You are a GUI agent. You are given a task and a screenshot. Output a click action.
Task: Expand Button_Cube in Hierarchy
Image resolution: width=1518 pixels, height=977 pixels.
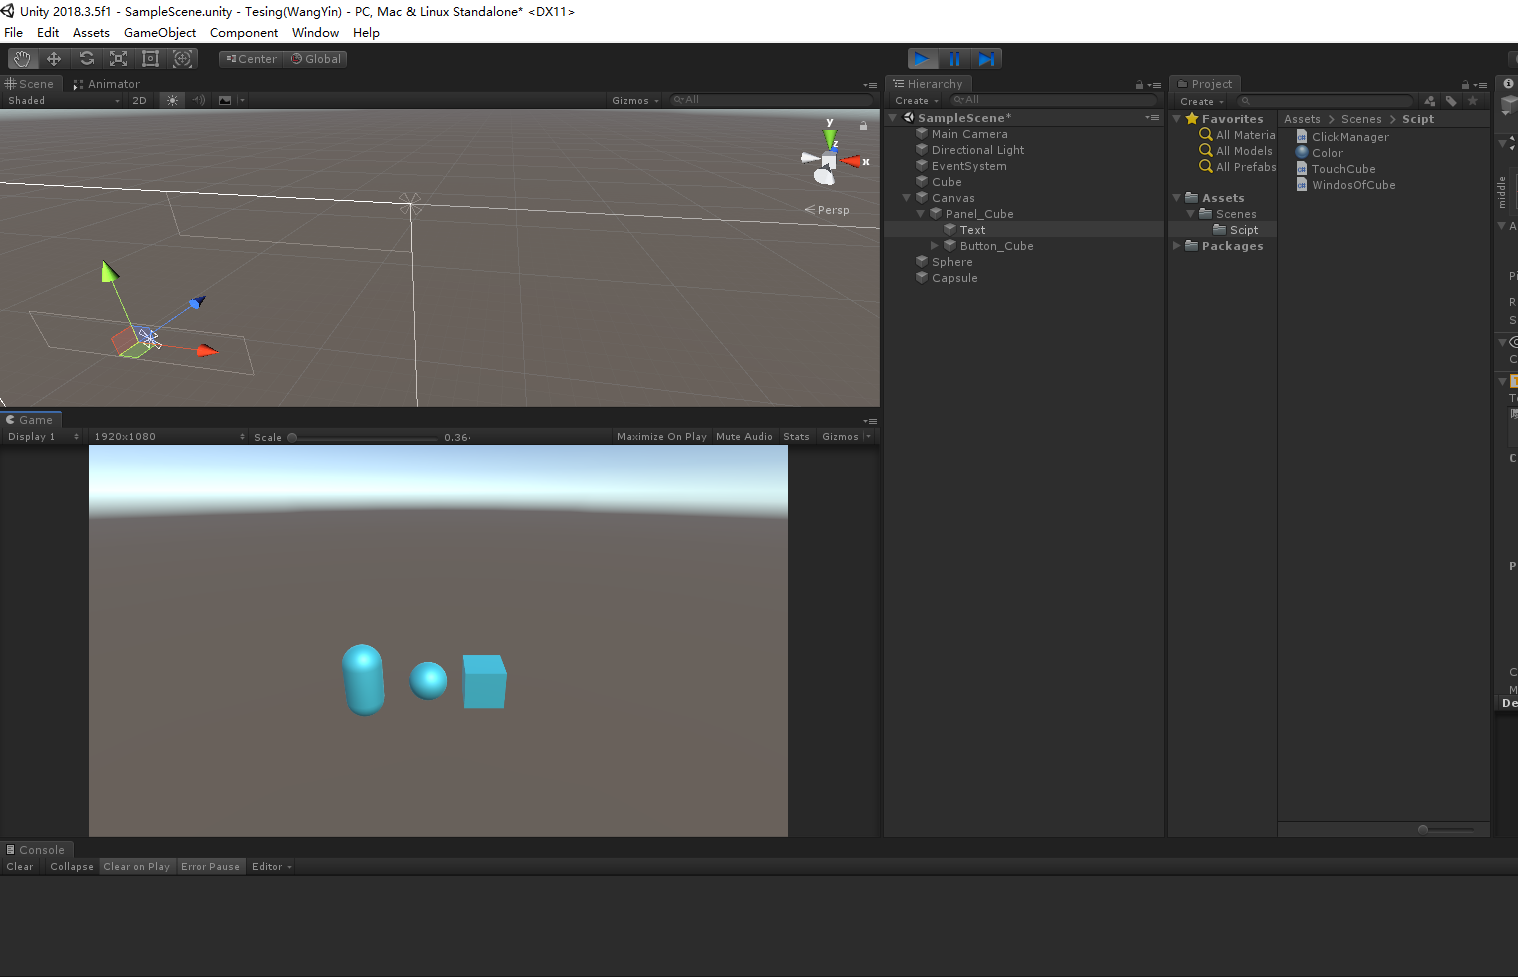tap(935, 246)
